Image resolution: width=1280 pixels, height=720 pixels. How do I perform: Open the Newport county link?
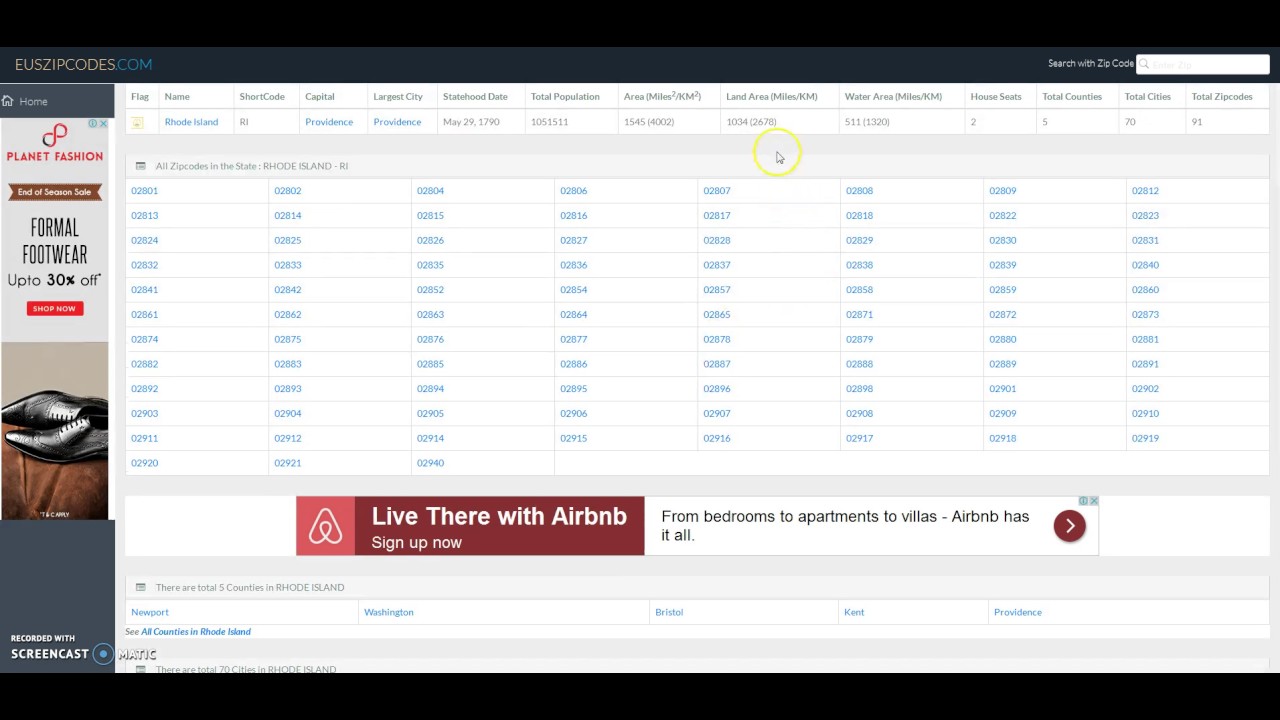click(150, 612)
